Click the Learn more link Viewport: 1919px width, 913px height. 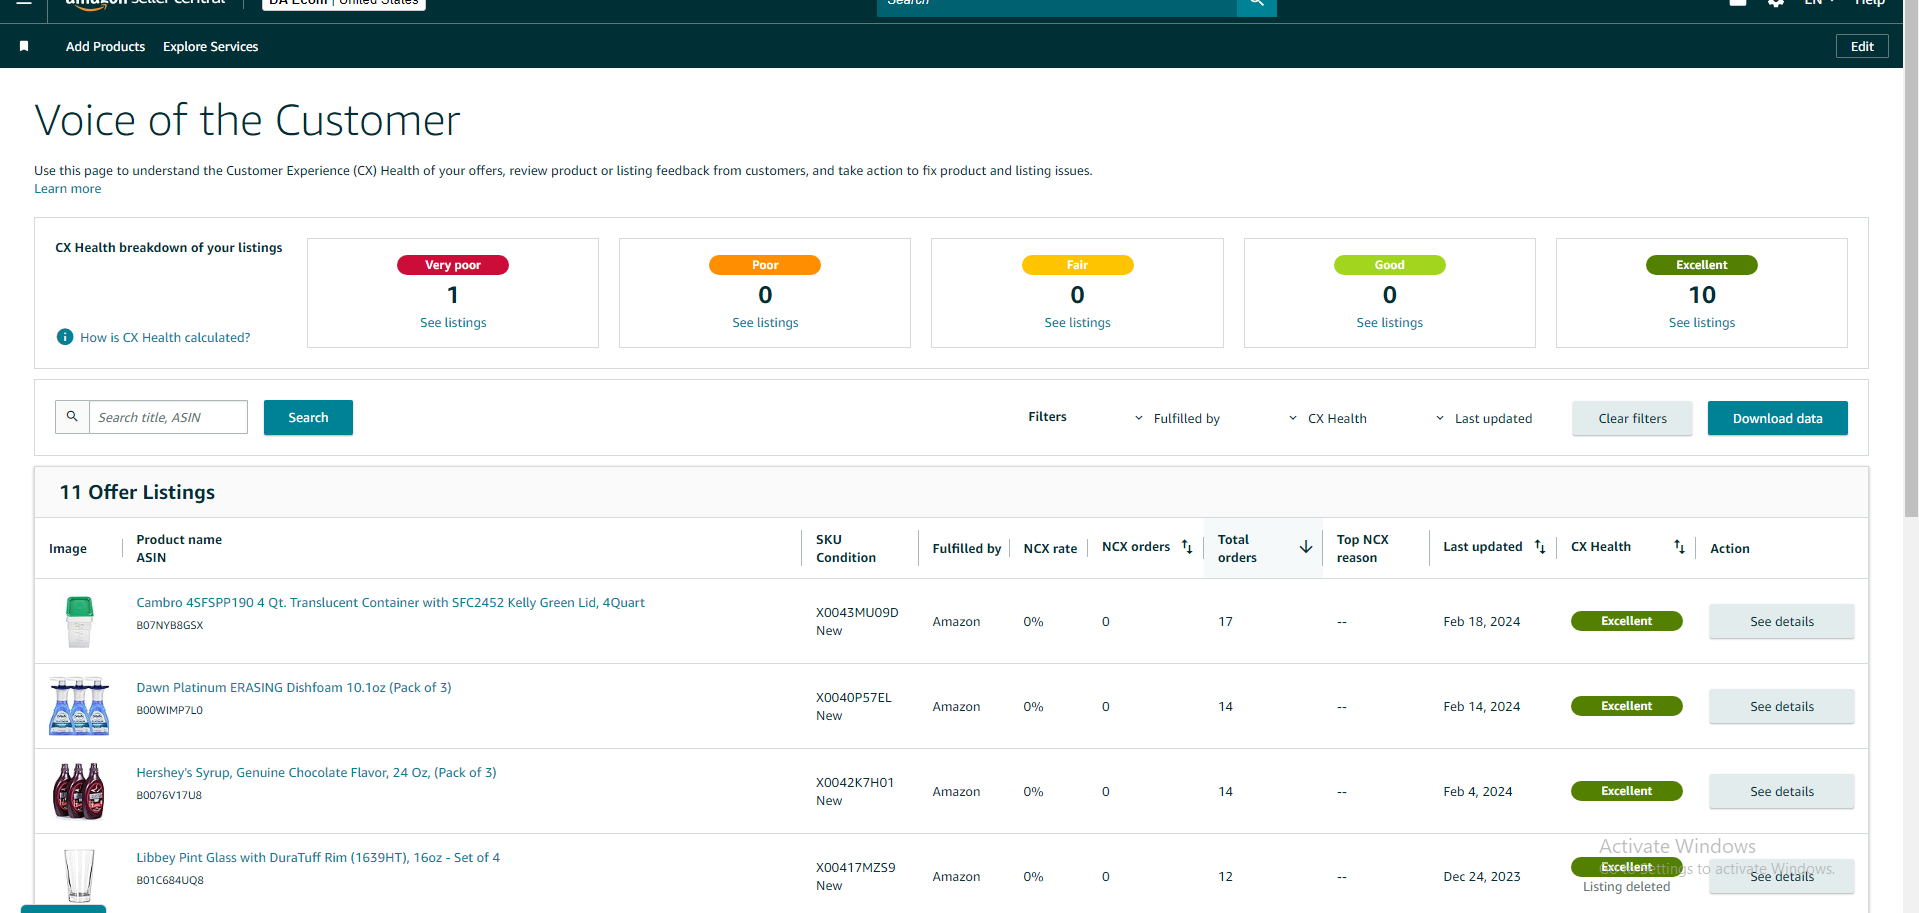68,189
